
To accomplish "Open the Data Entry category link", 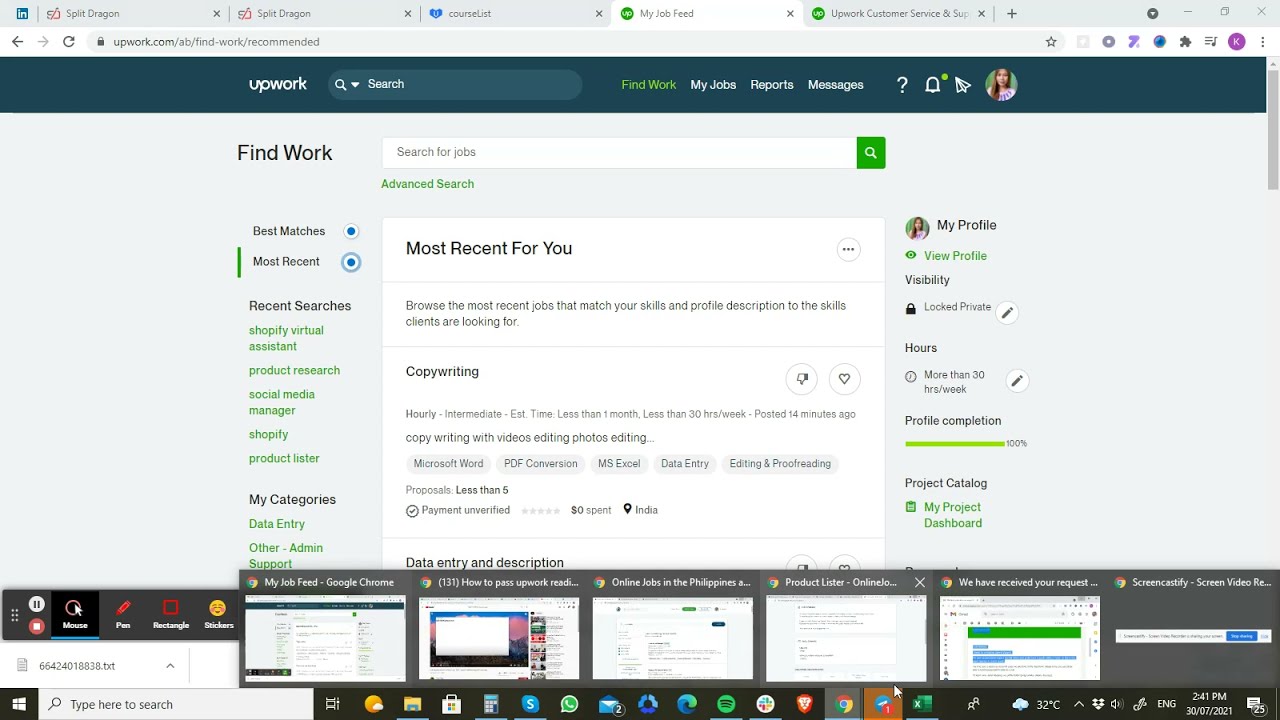I will [x=277, y=524].
